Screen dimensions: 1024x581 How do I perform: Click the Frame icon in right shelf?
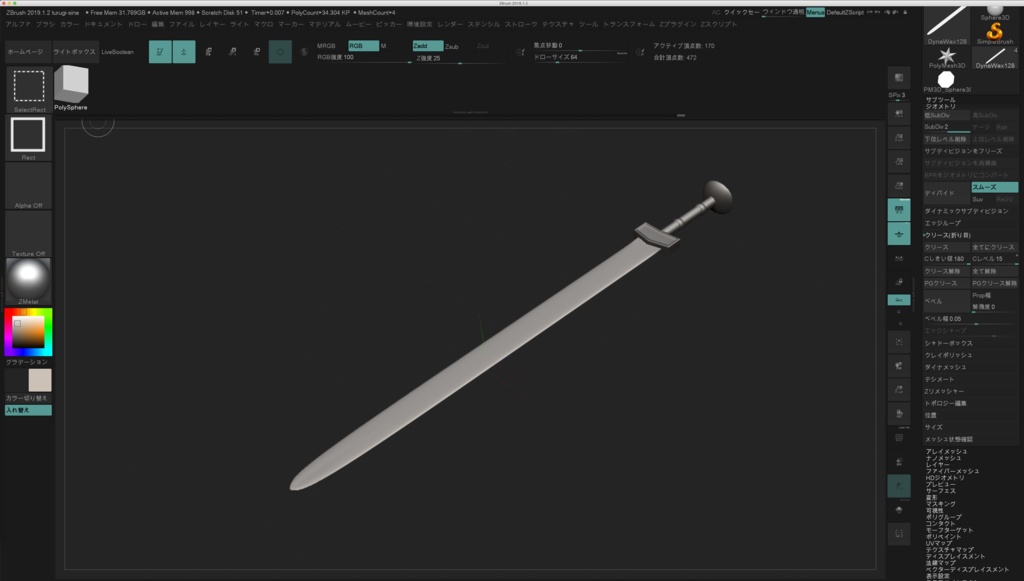(x=899, y=341)
